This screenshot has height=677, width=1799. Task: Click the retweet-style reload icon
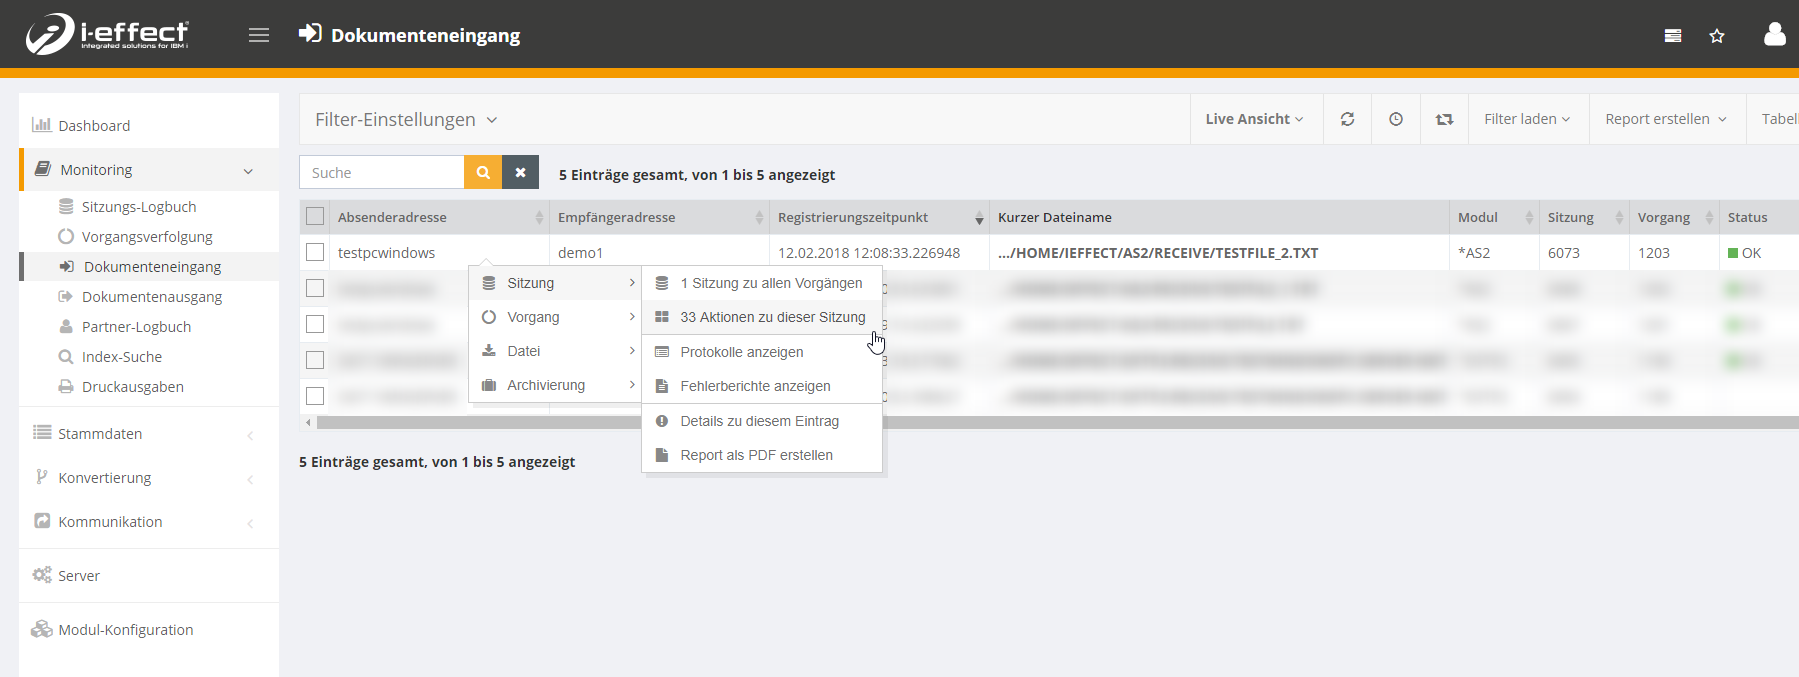[1444, 119]
